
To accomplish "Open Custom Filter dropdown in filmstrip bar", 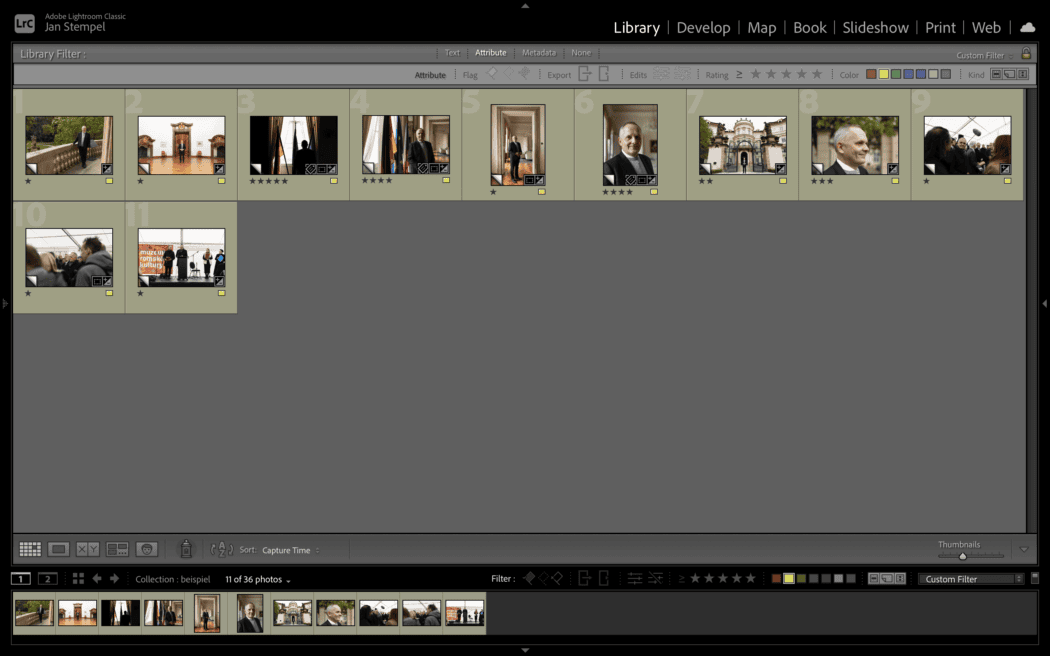I will click(x=973, y=579).
